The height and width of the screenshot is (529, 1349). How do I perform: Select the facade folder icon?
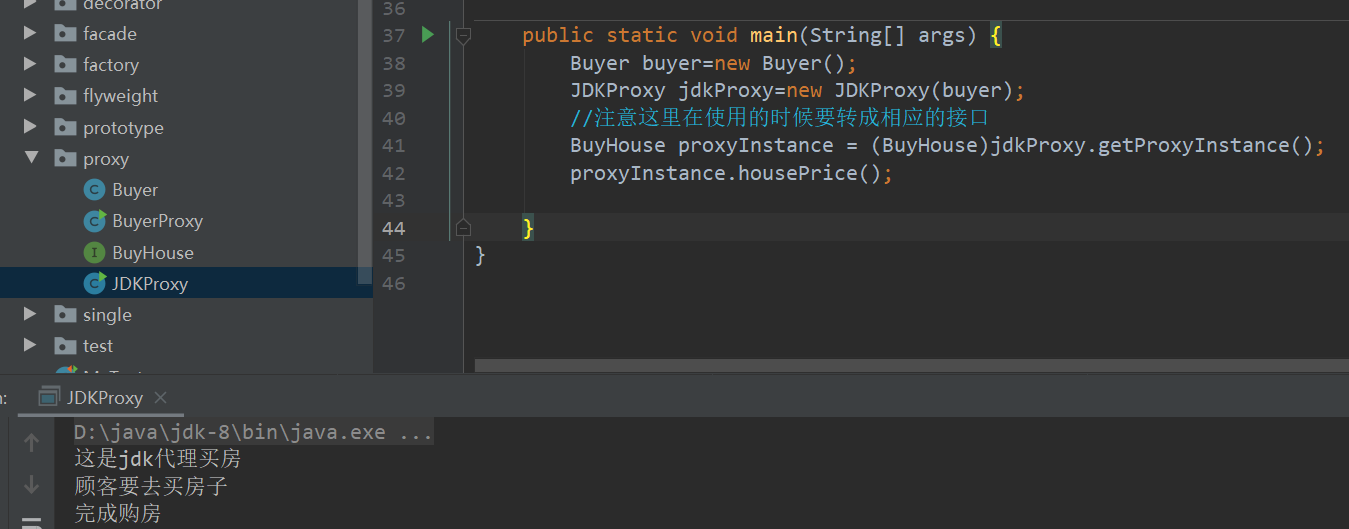click(x=65, y=33)
